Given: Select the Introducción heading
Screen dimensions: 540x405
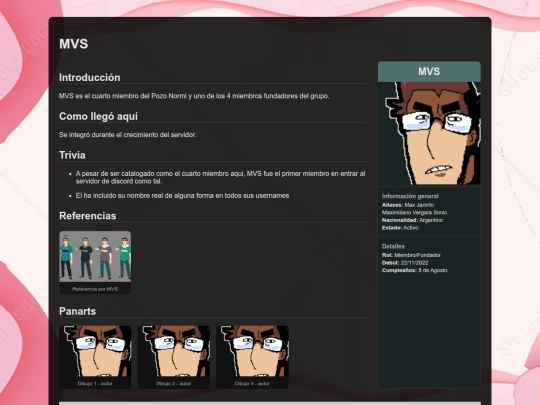Looking at the screenshot, I should click(90, 77).
